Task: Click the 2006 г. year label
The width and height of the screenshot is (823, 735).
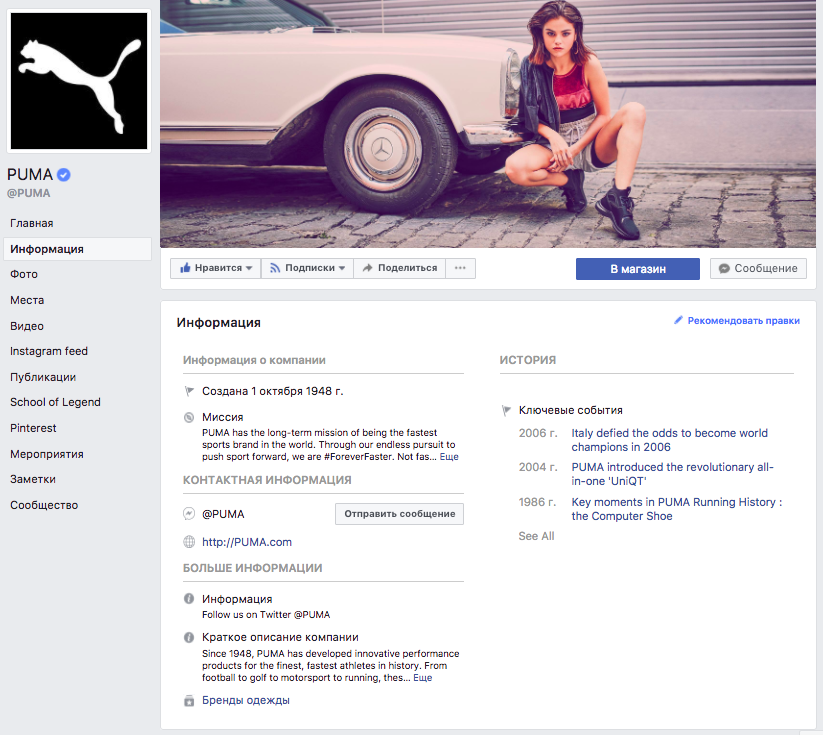Action: tap(538, 433)
